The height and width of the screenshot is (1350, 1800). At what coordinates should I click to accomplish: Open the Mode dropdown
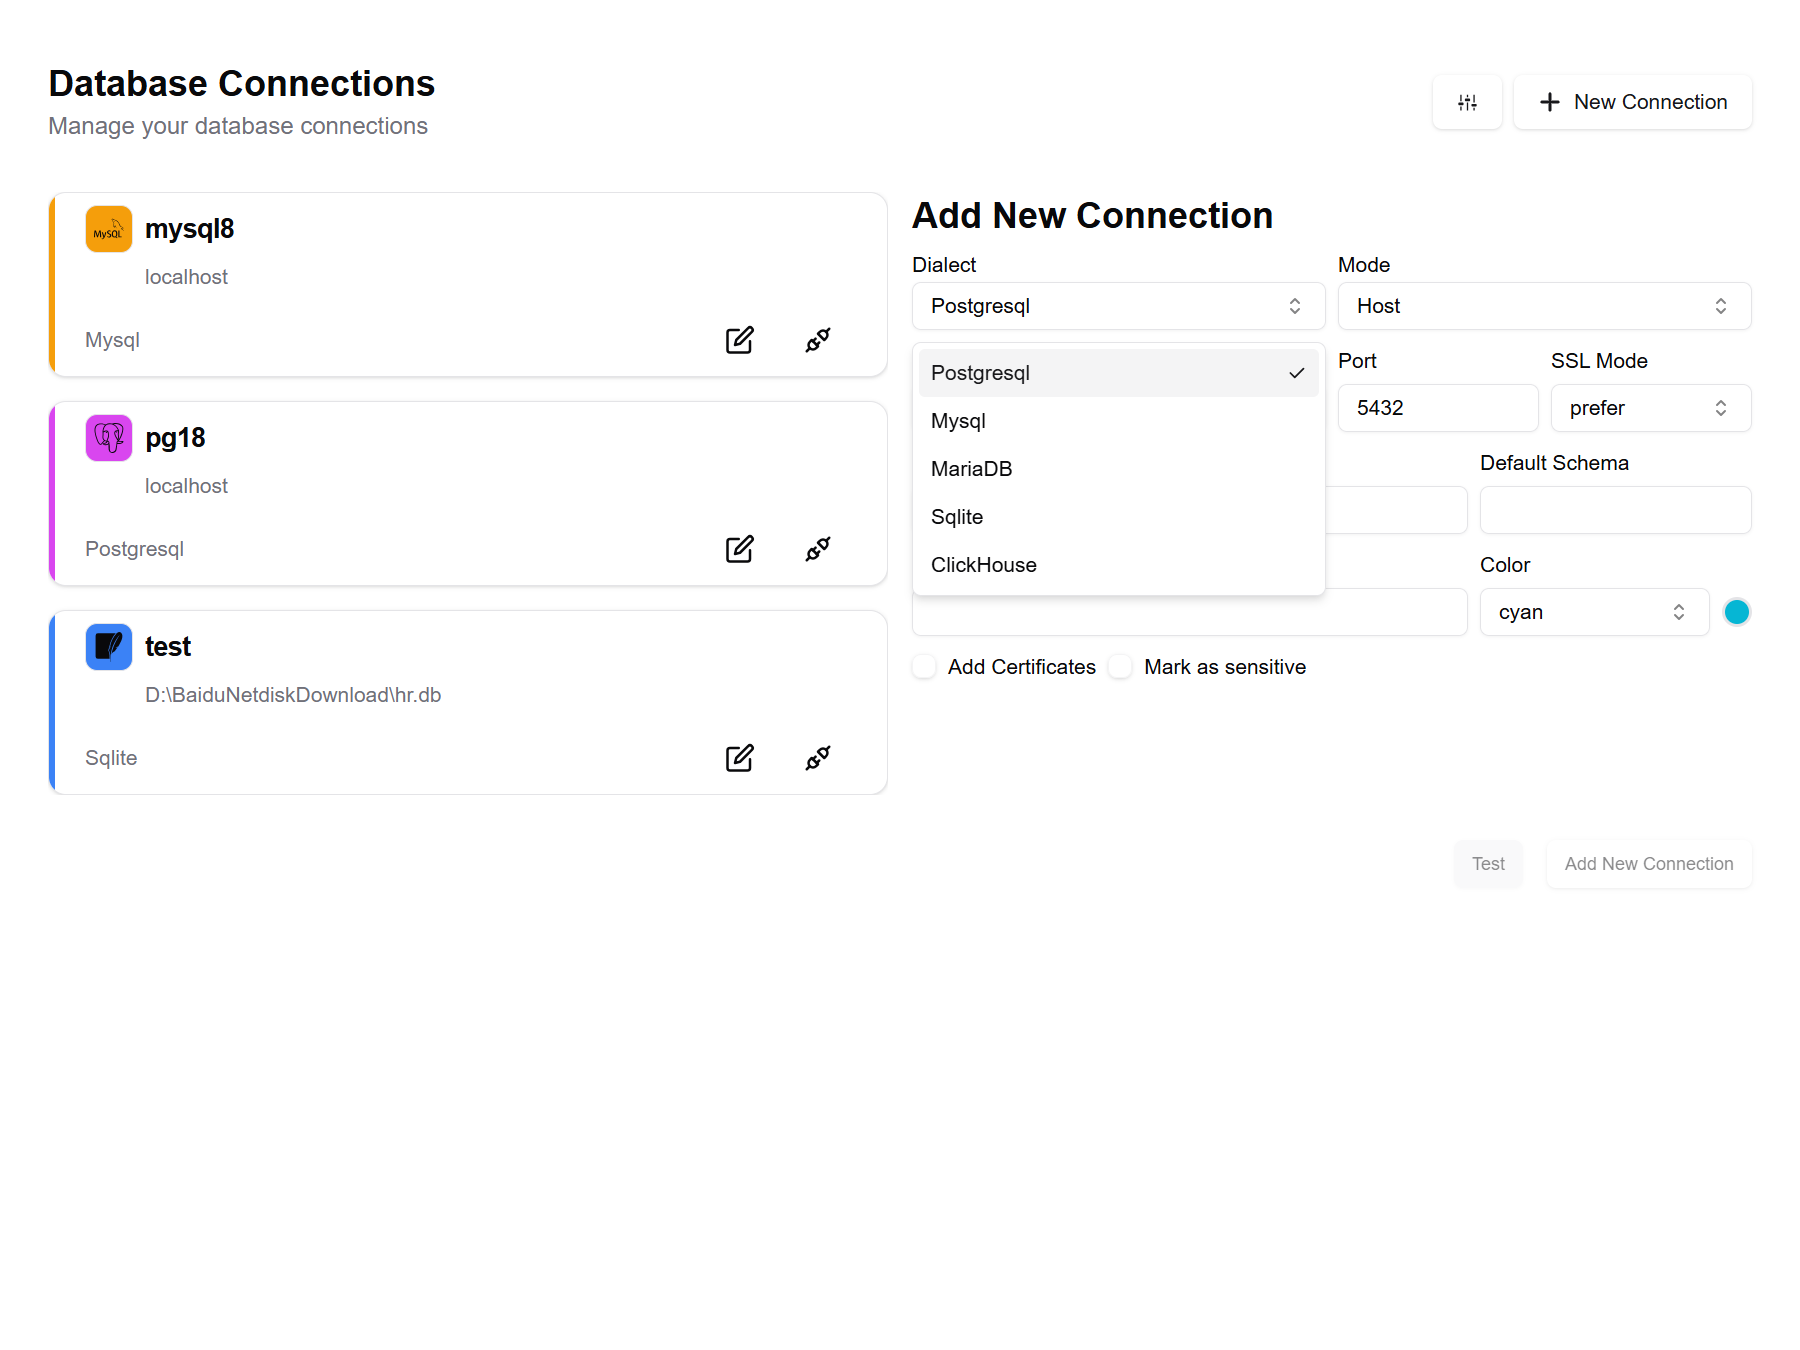[1544, 306]
